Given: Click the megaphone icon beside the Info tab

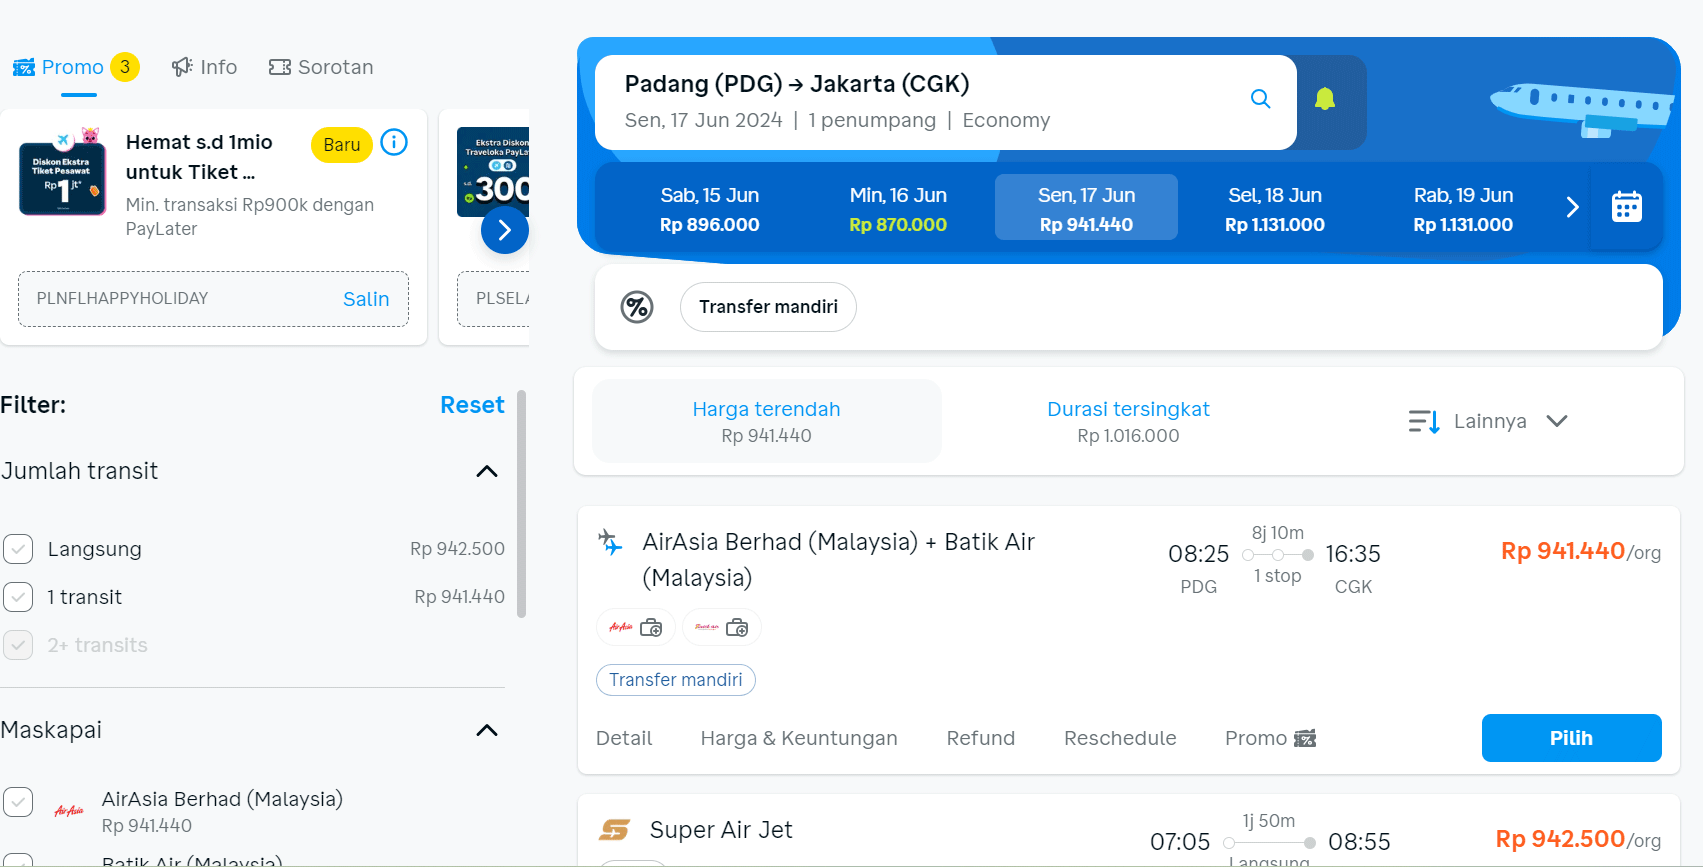Looking at the screenshot, I should point(182,67).
